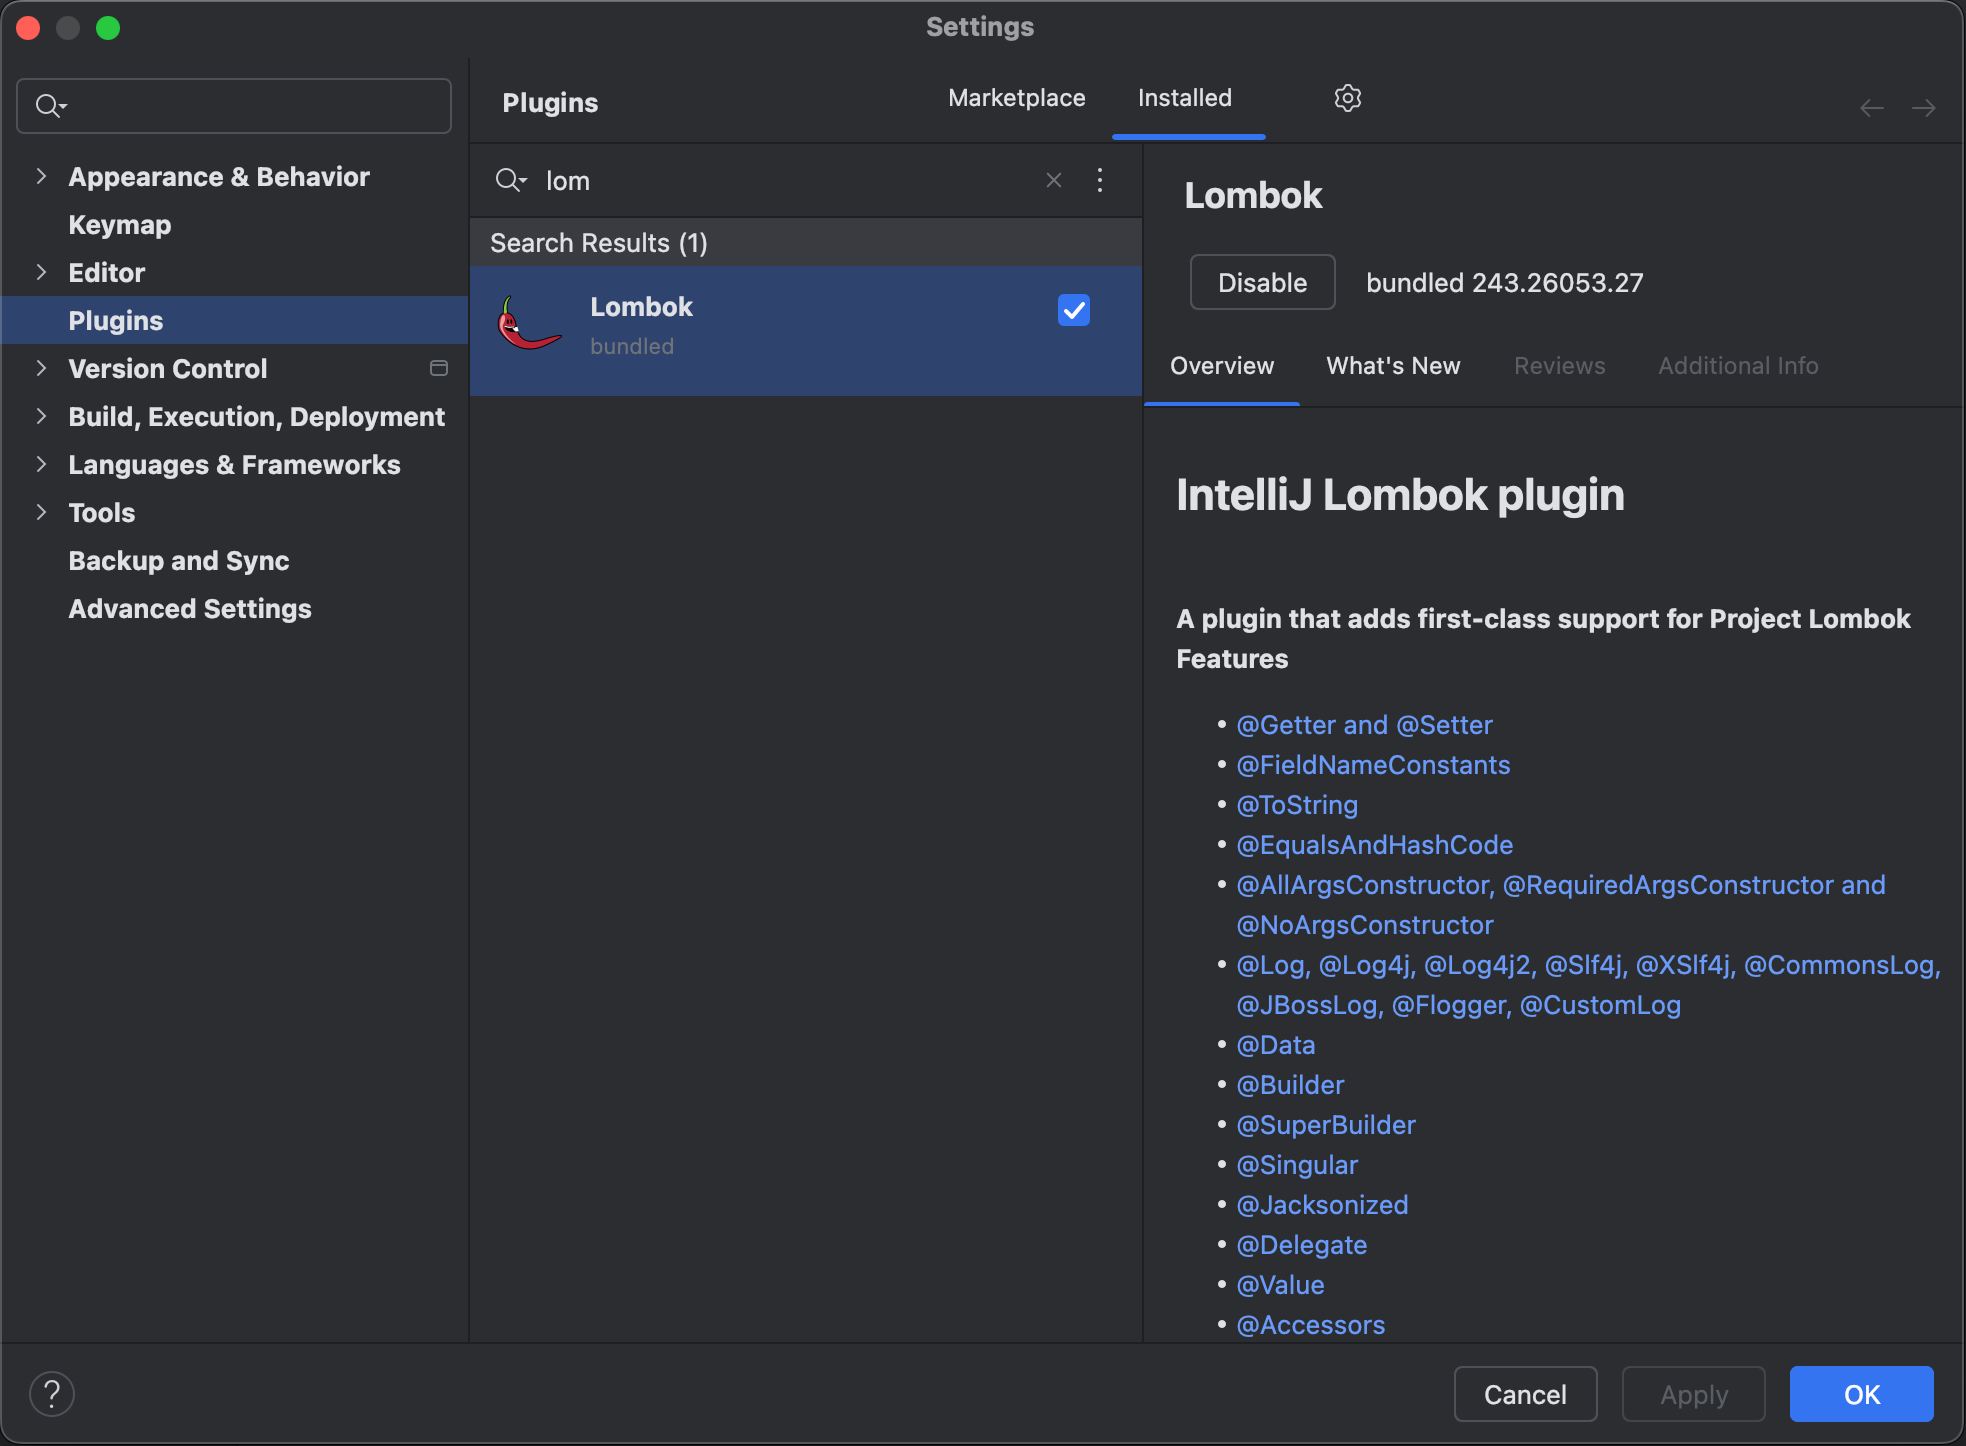This screenshot has width=1966, height=1446.
Task: Clear the plugin search field
Action: pyautogui.click(x=1053, y=180)
